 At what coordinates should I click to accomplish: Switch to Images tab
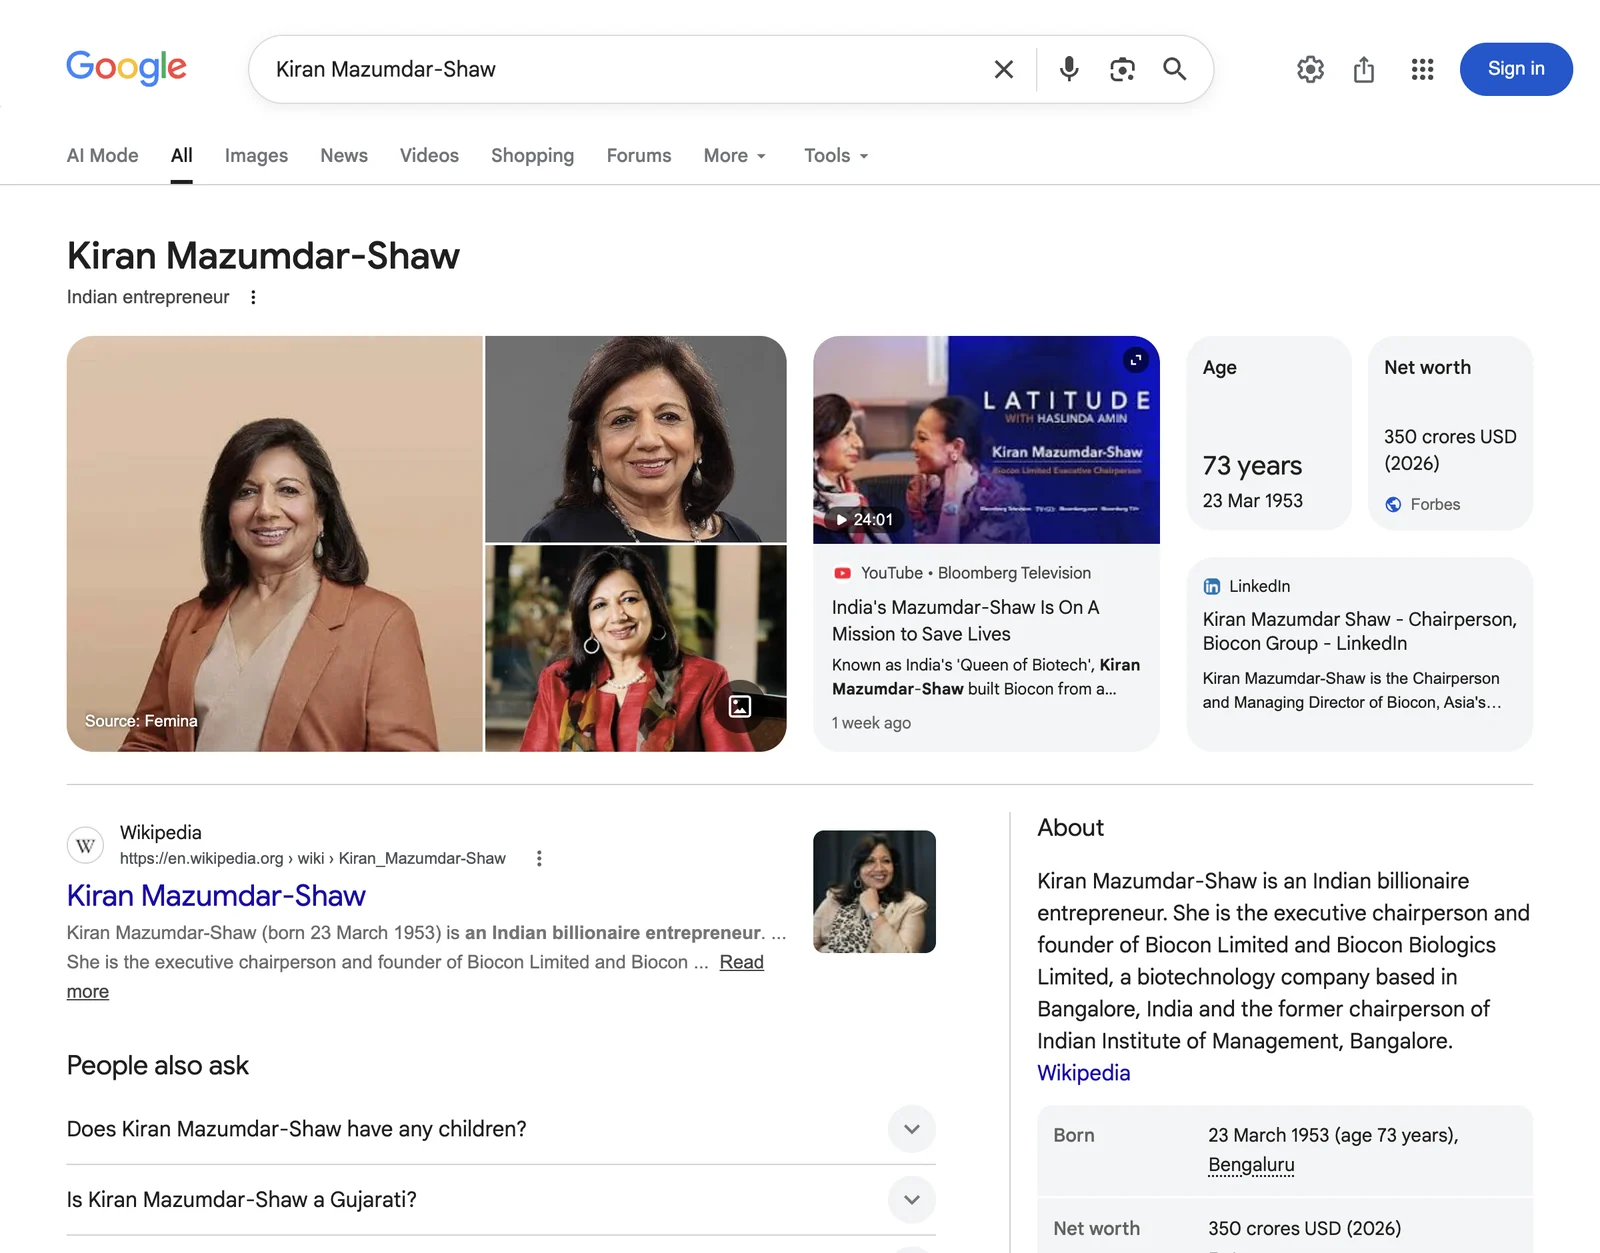[256, 155]
